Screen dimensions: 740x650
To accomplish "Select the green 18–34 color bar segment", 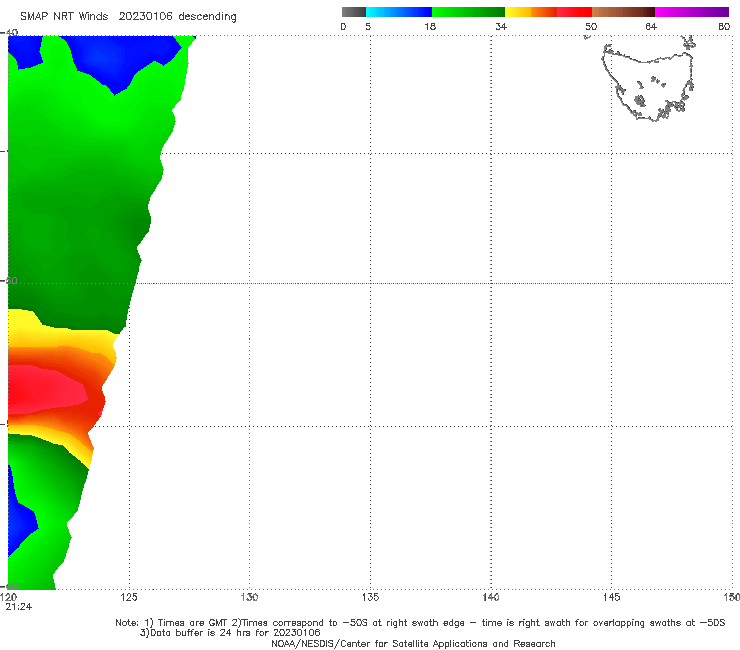I will [x=468, y=12].
